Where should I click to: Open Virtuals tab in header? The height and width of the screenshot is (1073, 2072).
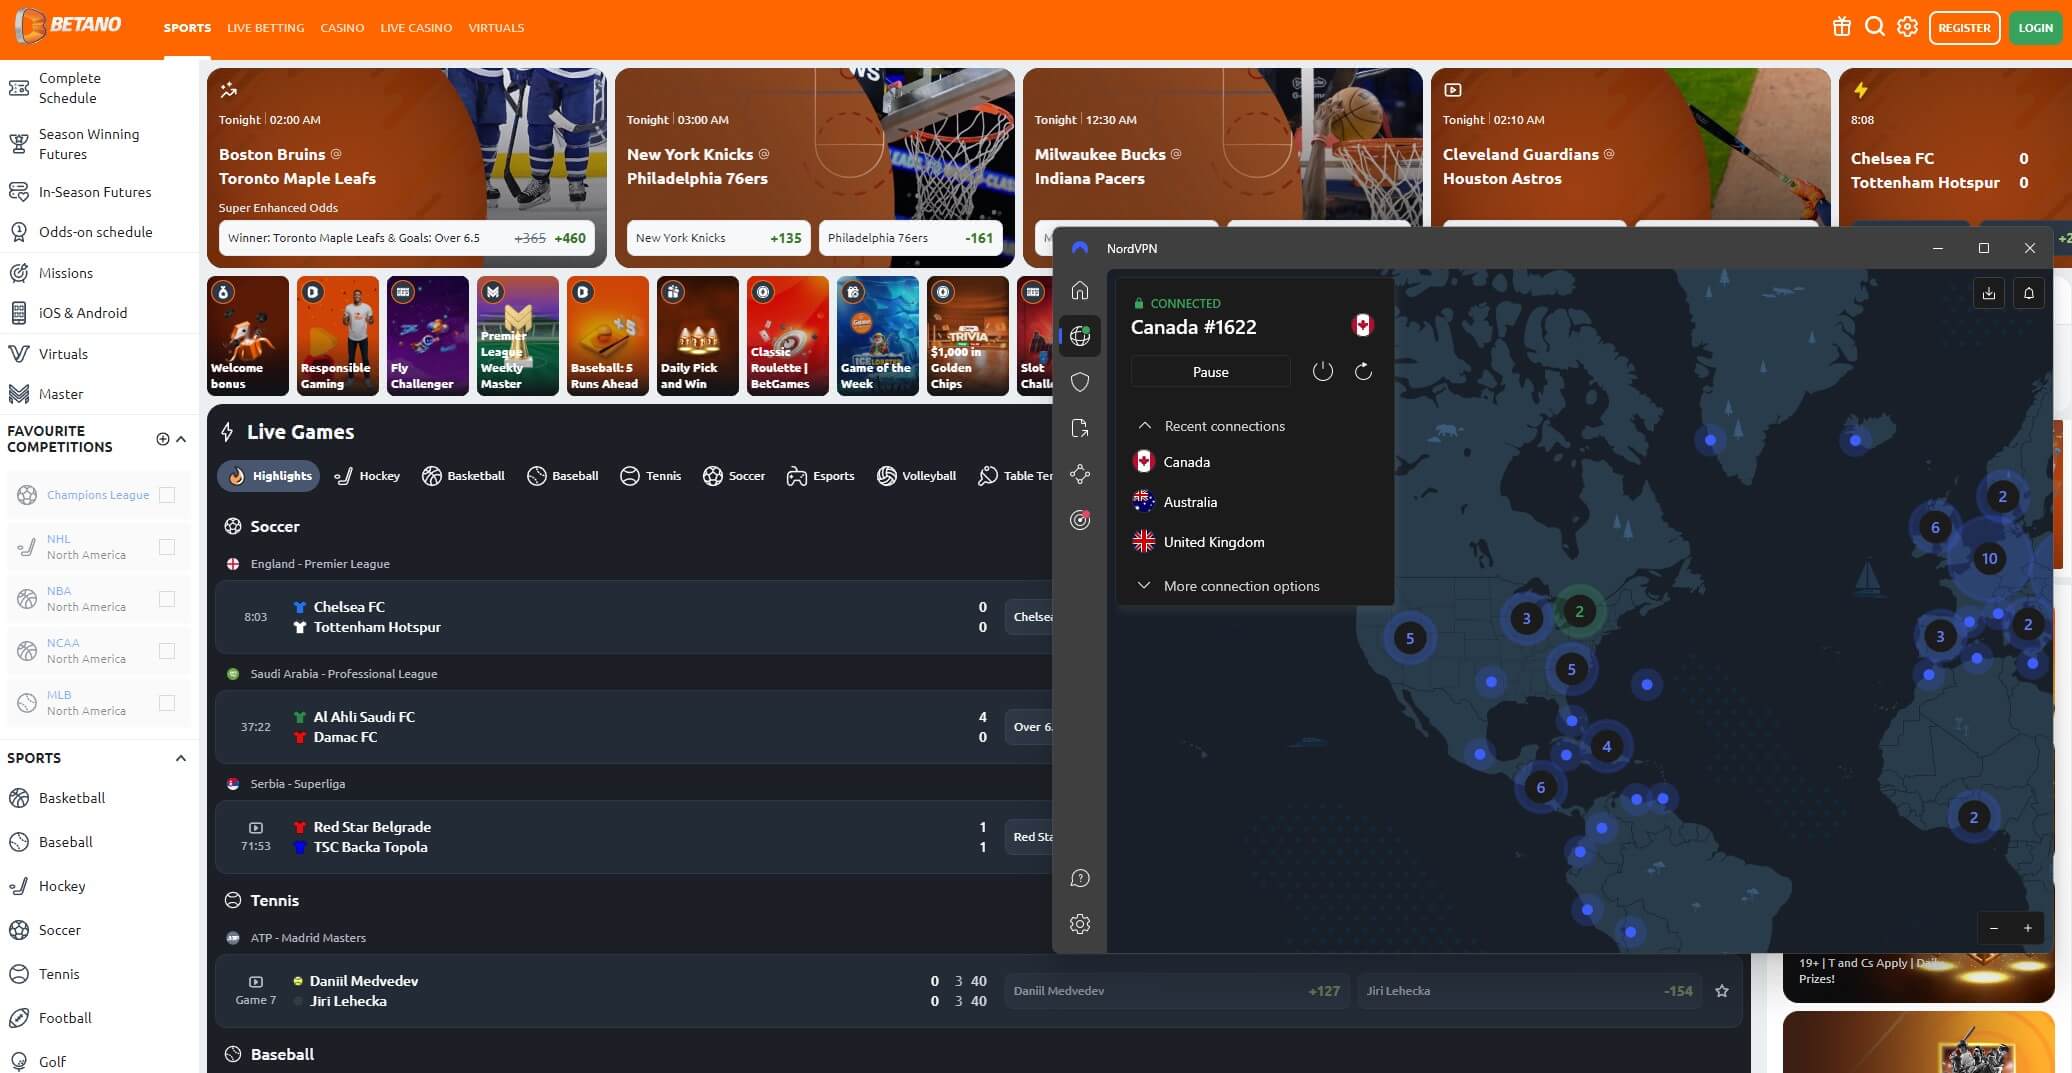coord(496,28)
